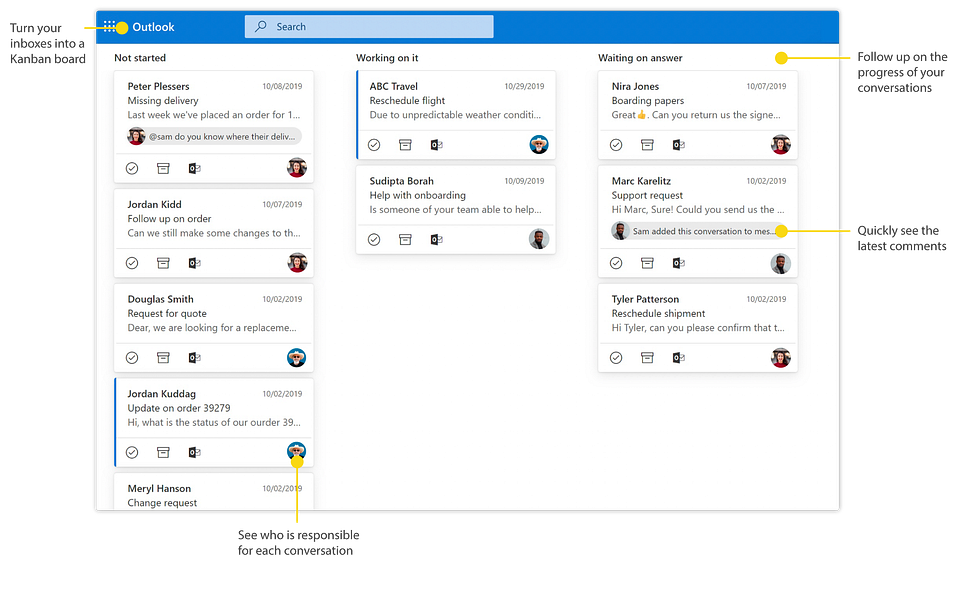960x600 pixels.
Task: Mark Jordan Kuddag card as complete
Action: [x=132, y=452]
